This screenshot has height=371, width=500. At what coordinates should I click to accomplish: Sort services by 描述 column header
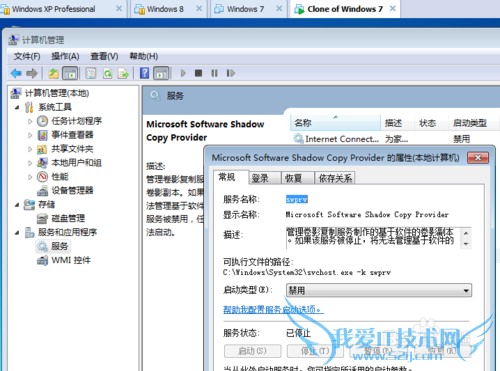(x=398, y=123)
